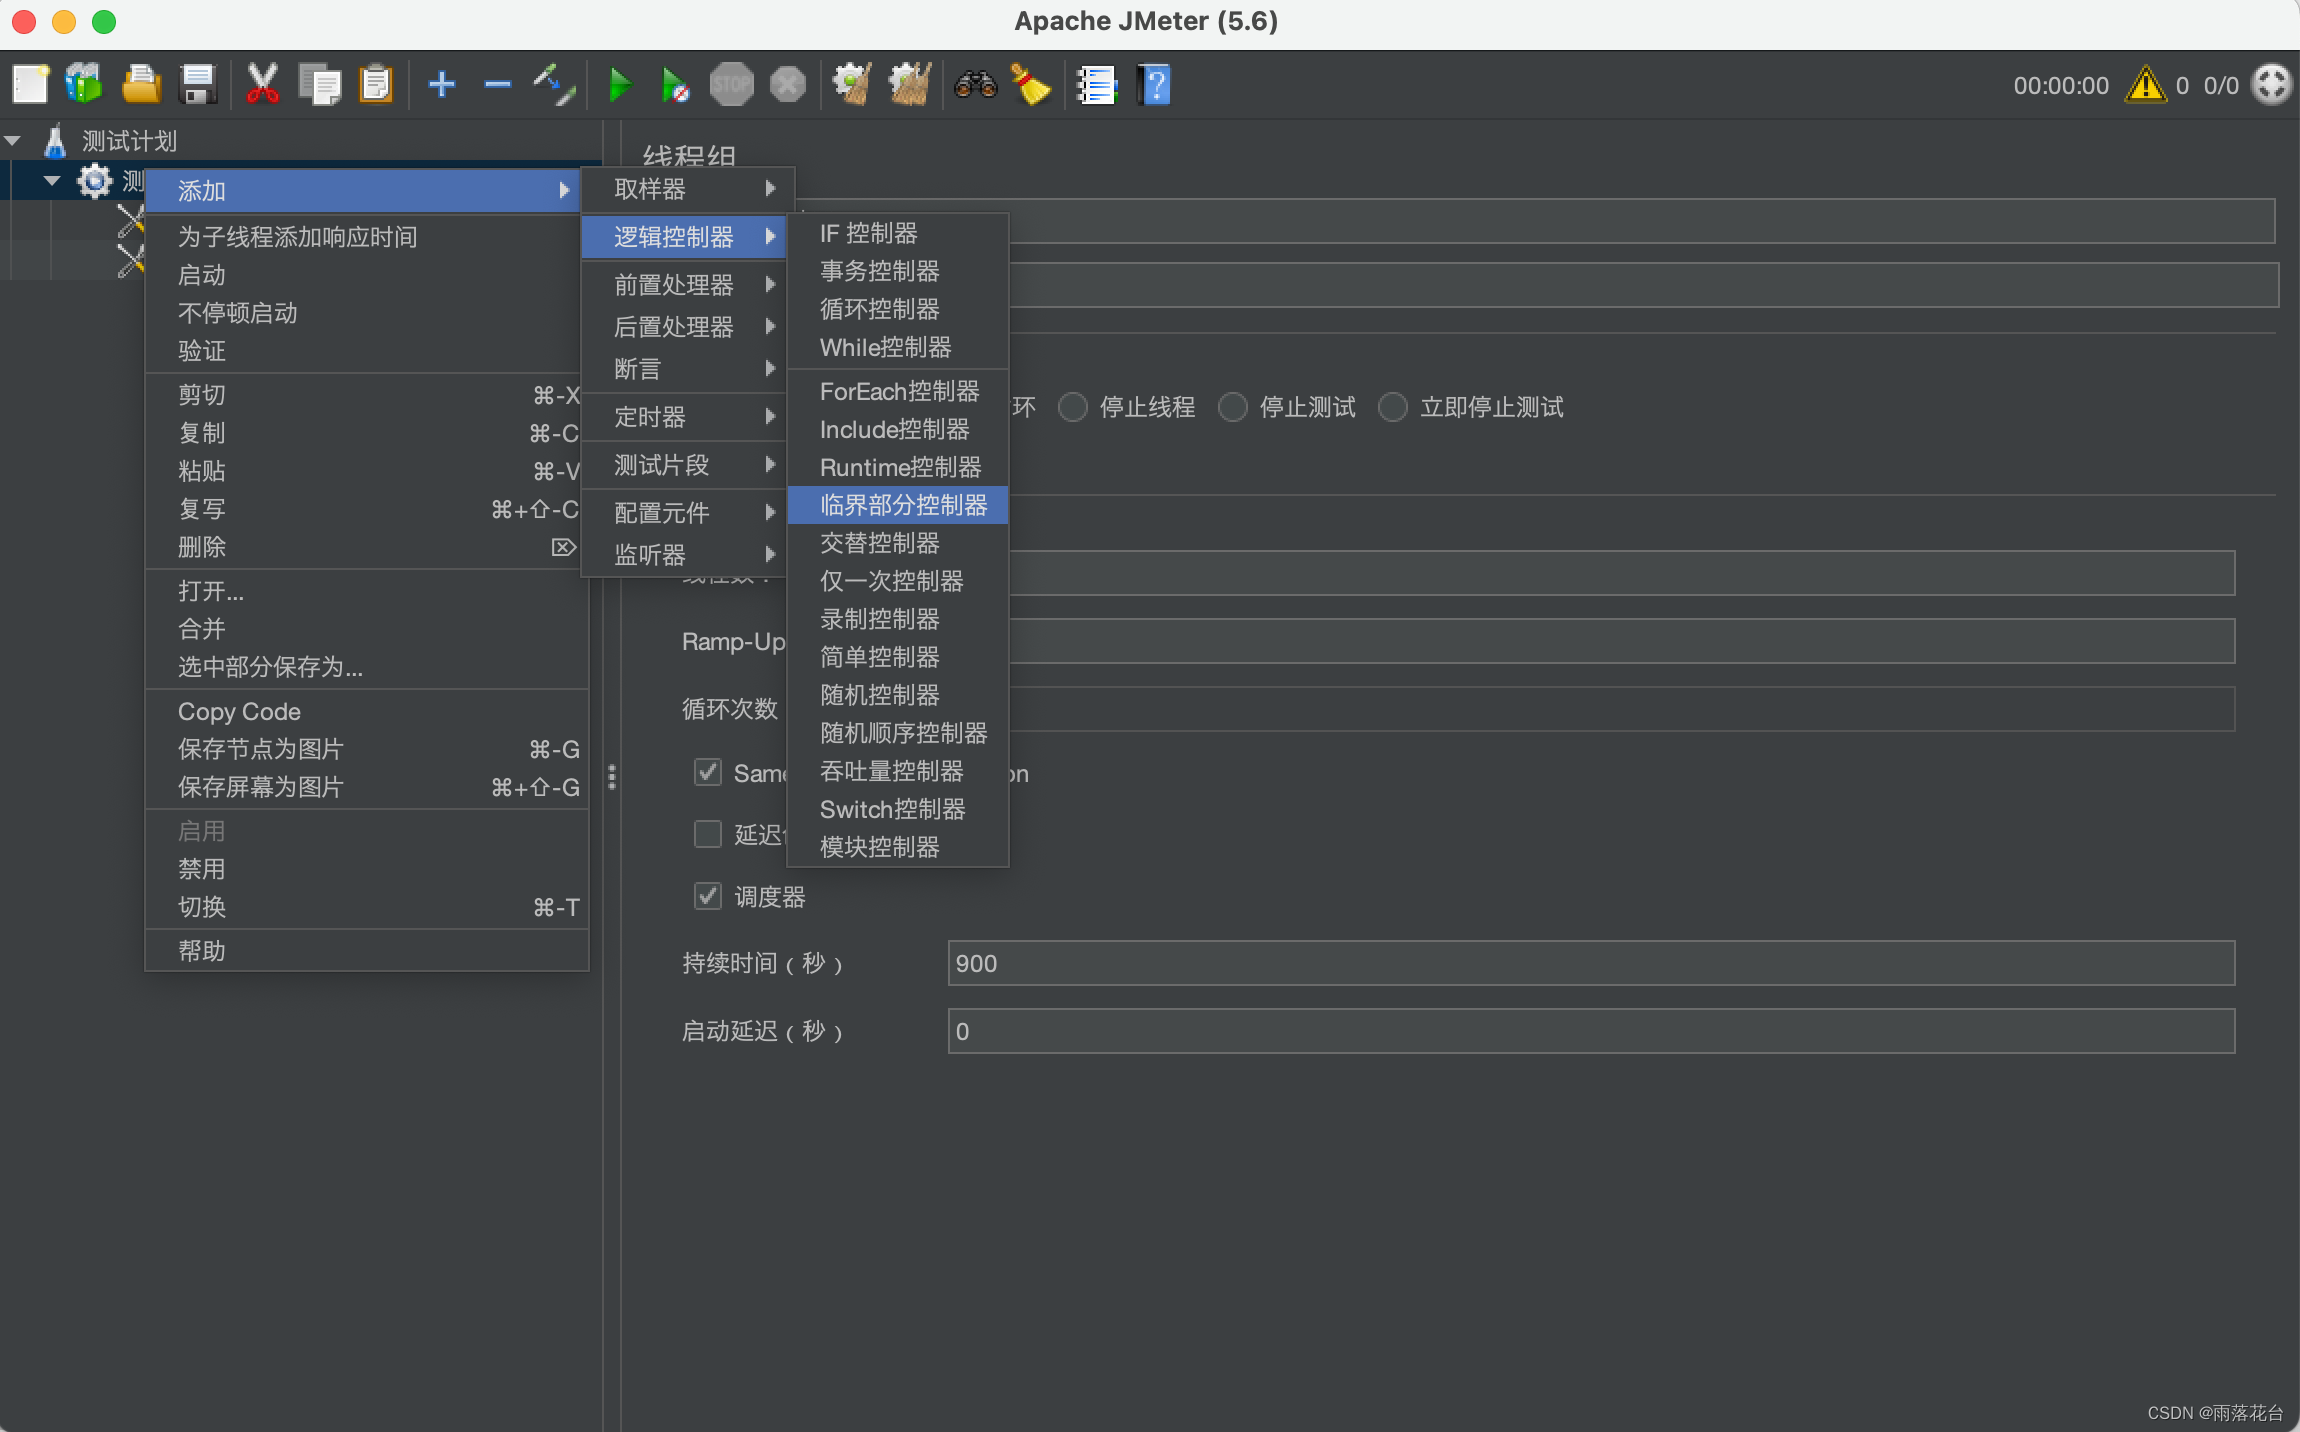Click the green Start run icon
The width and height of the screenshot is (2300, 1432).
point(620,85)
